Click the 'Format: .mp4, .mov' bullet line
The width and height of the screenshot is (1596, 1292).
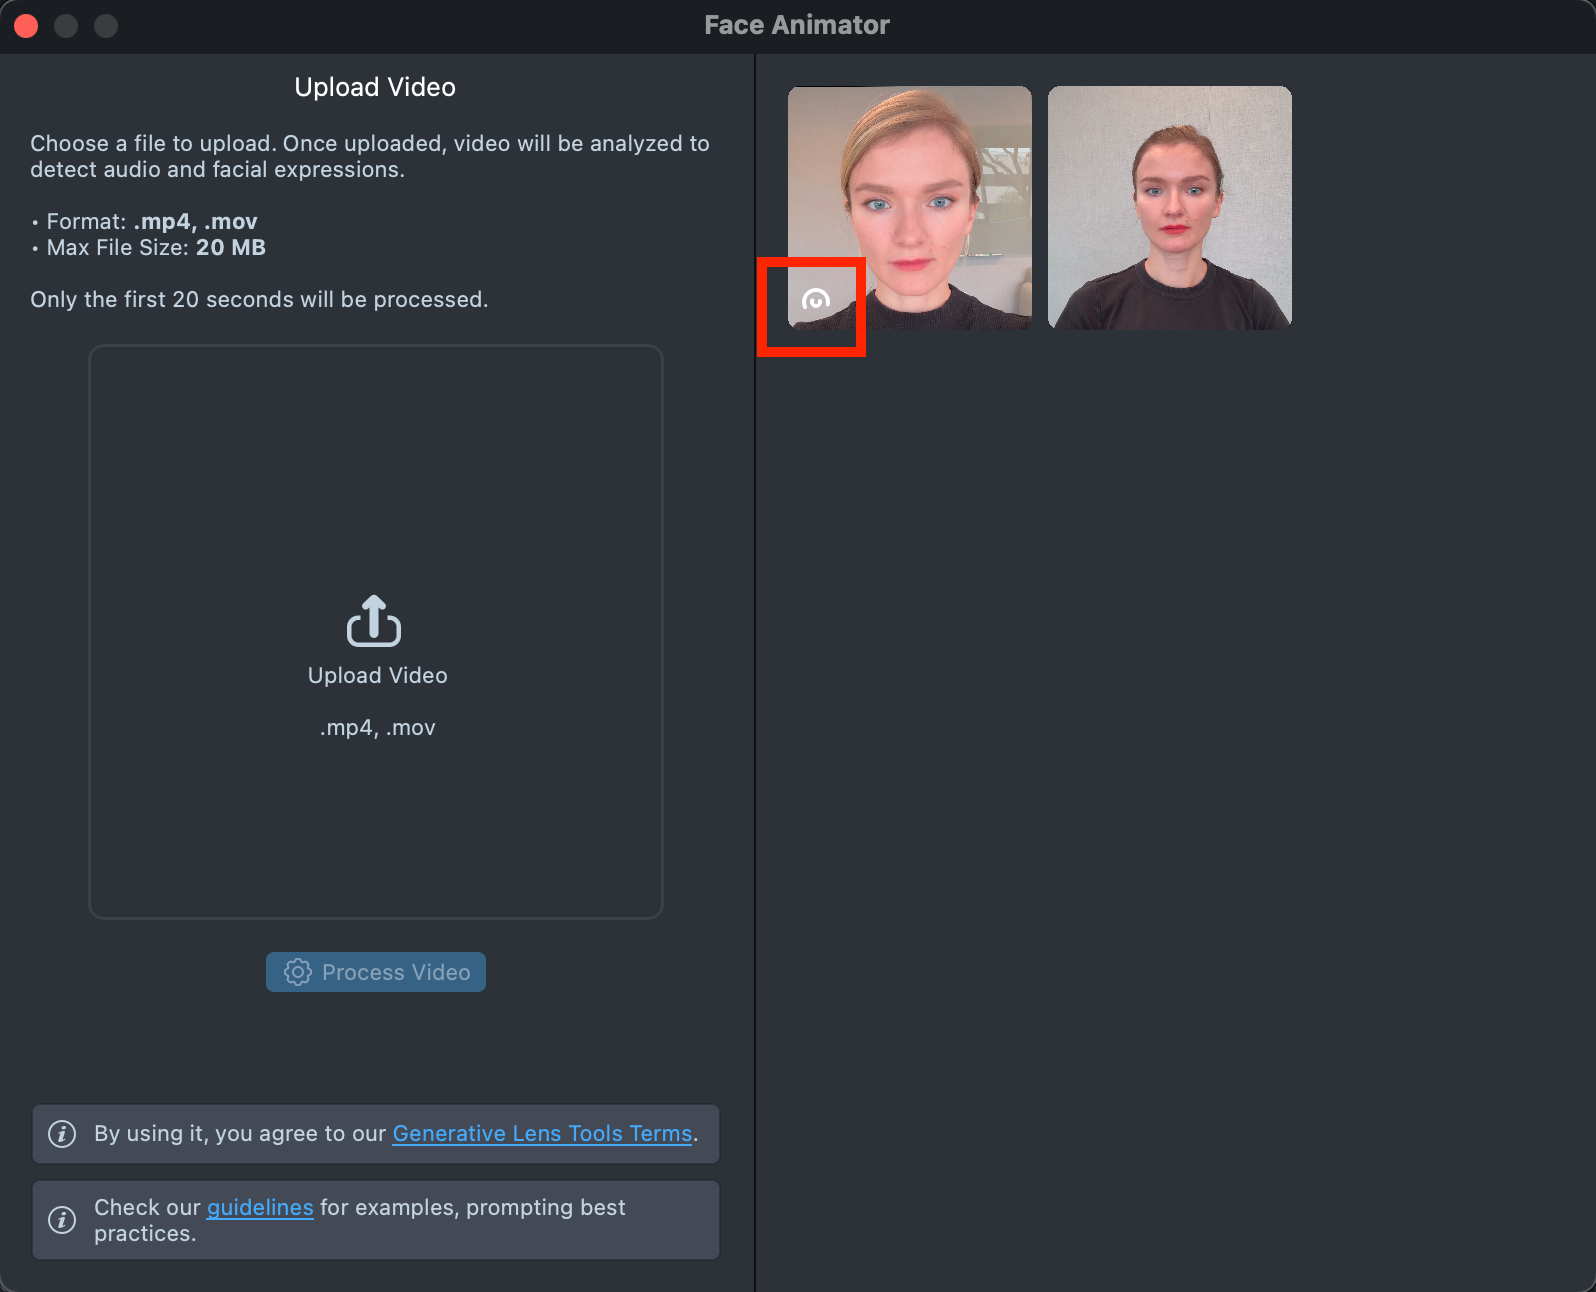click(151, 222)
